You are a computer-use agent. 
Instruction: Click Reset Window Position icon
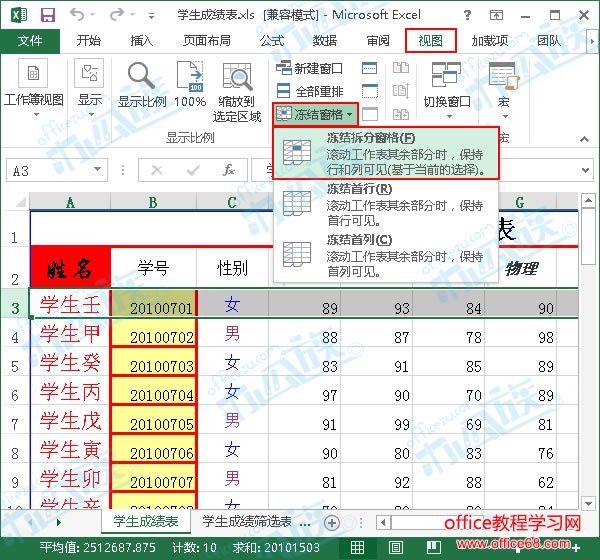click(401, 114)
